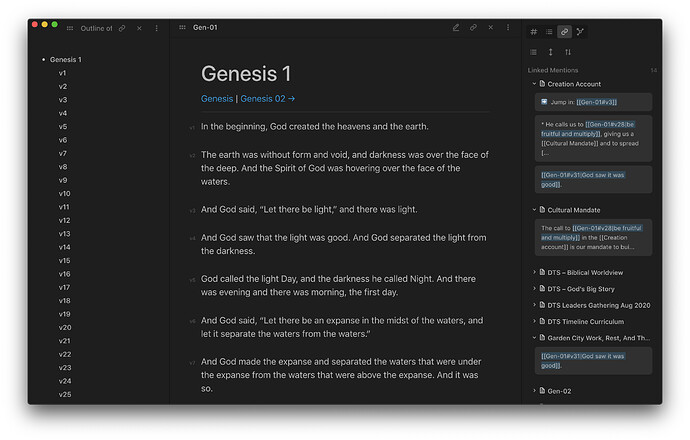Switch Gen-01 note to edit mode
This screenshot has width=690, height=440.
pyautogui.click(x=456, y=28)
